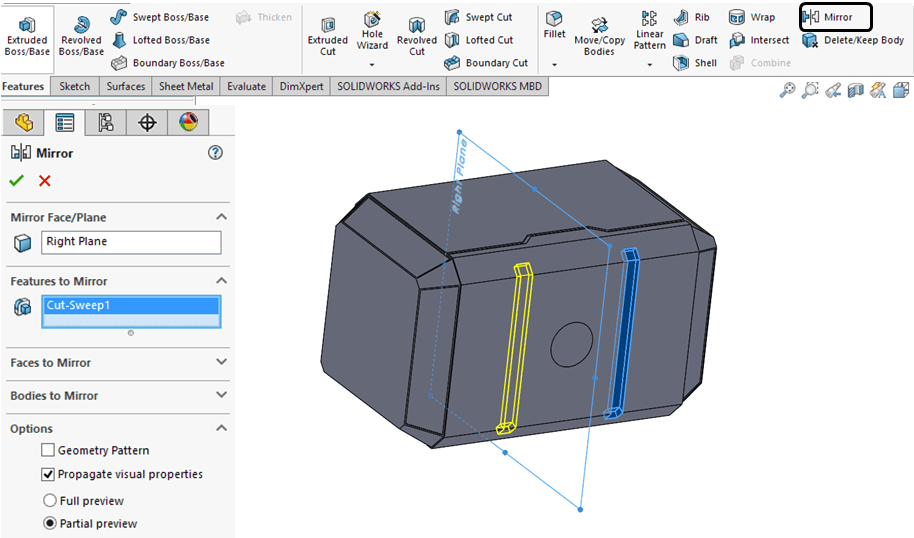Cancel the mirror with red X
Viewport: 914px width, 538px height.
(44, 181)
